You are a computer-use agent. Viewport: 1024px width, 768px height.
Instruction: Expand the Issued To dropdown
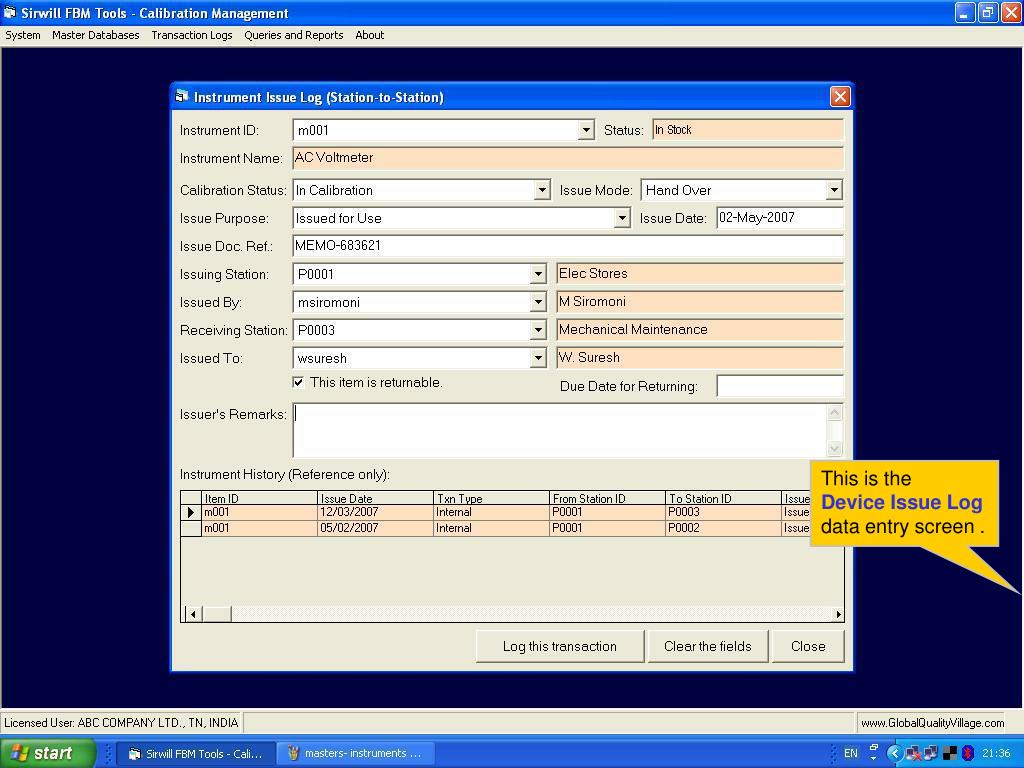[x=537, y=359]
